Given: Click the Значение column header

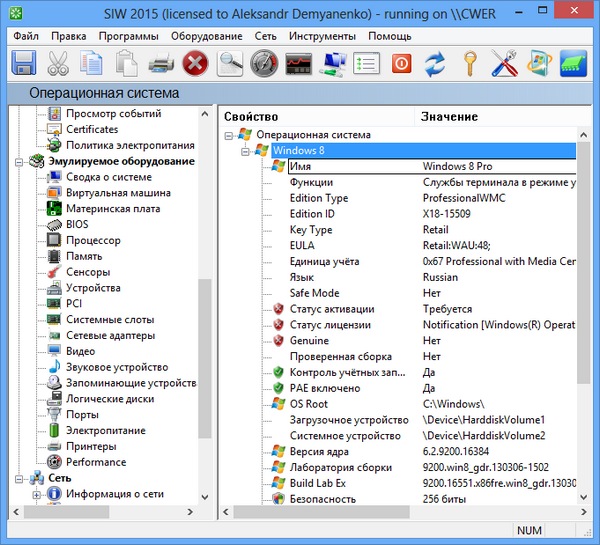Looking at the screenshot, I should click(449, 117).
